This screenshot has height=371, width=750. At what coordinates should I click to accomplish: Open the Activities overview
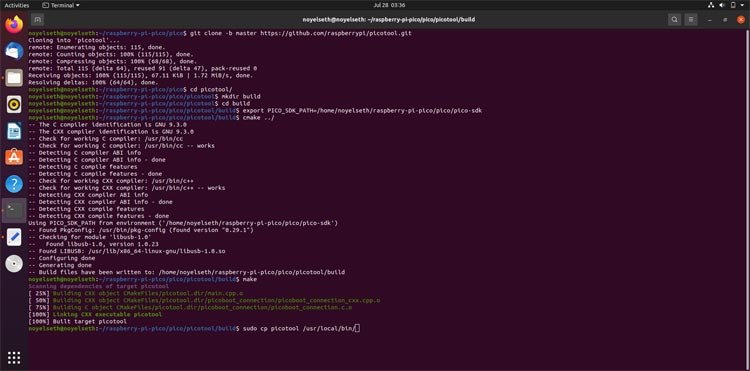tap(17, 5)
